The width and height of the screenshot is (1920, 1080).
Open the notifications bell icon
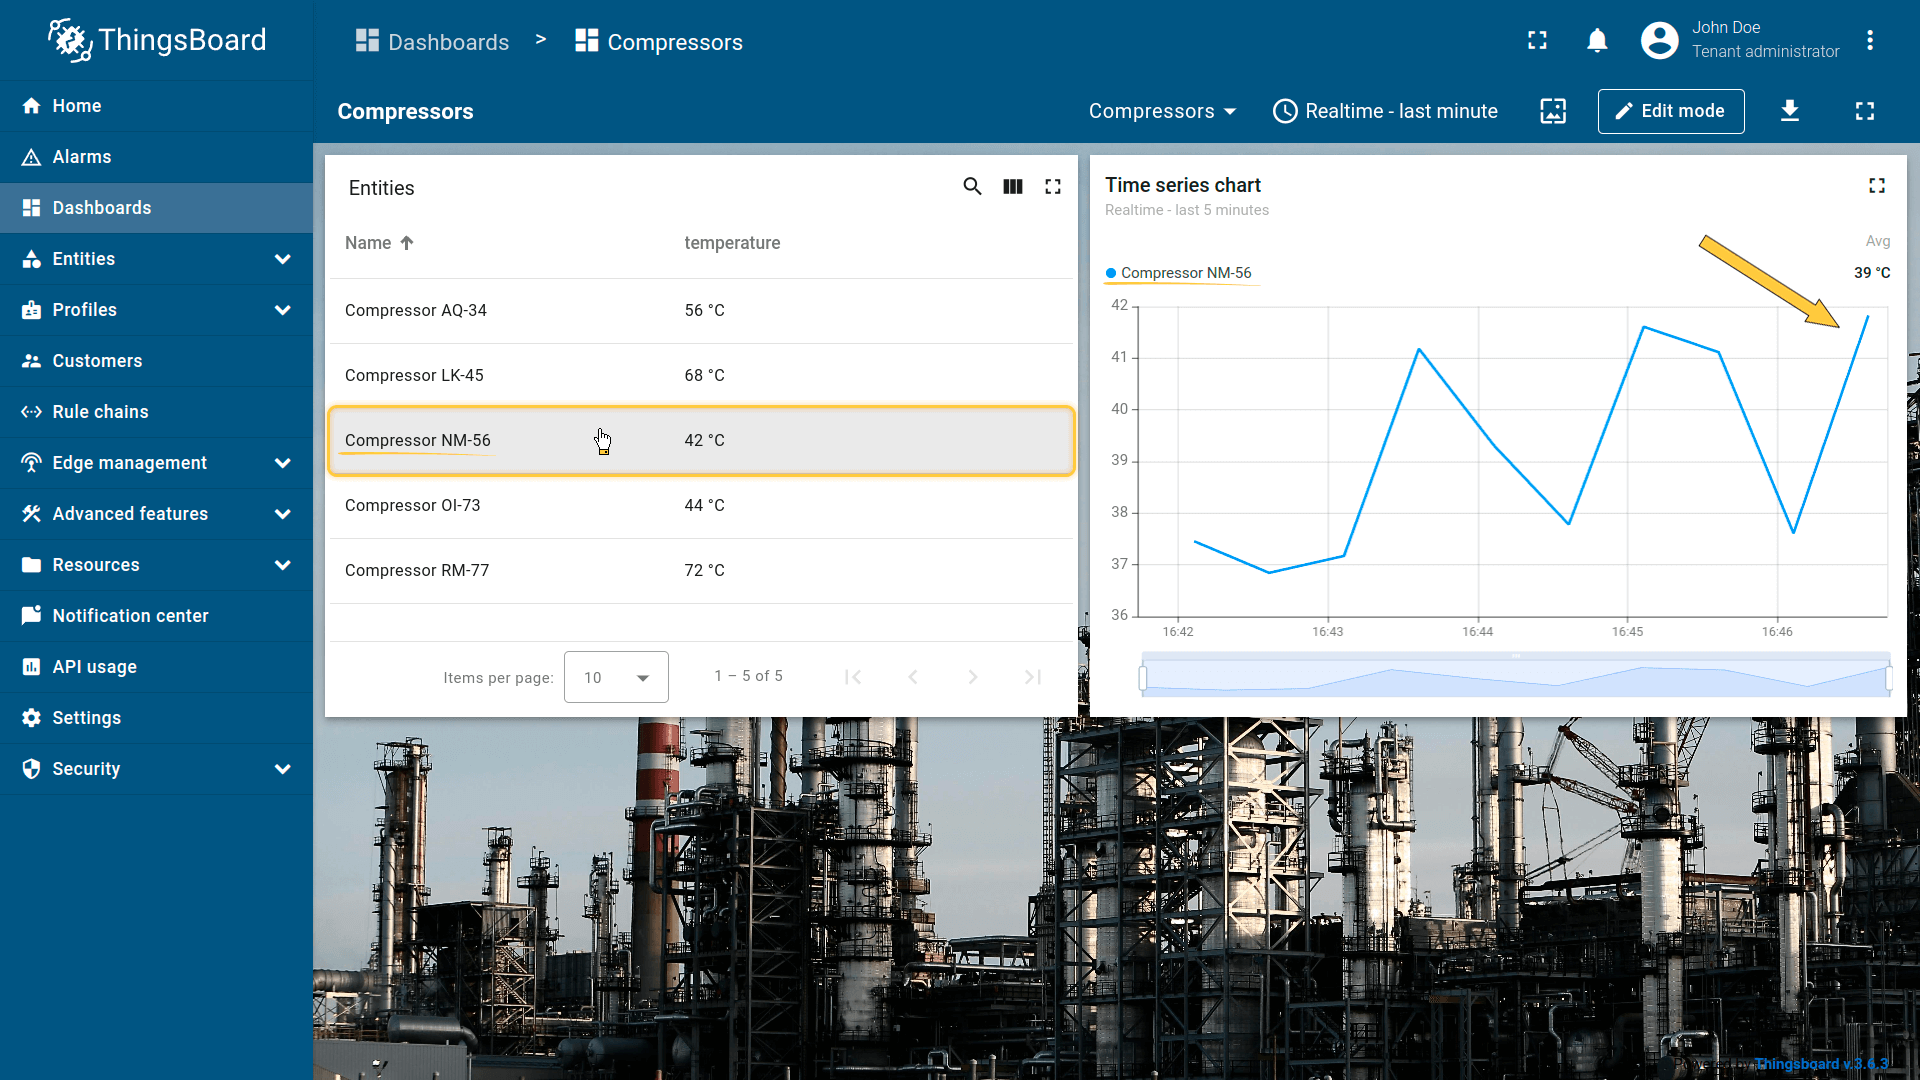point(1597,41)
